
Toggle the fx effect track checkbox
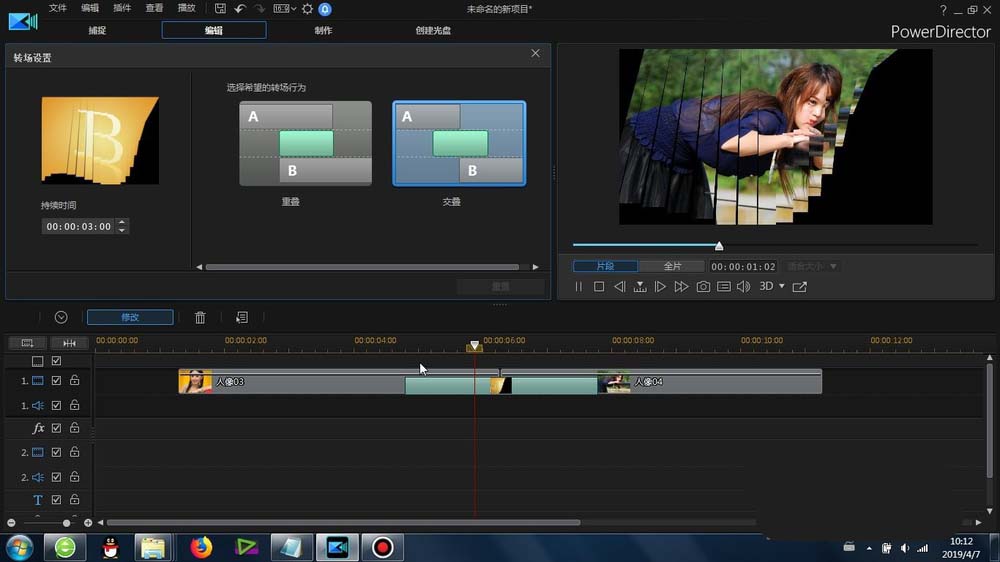[57, 428]
